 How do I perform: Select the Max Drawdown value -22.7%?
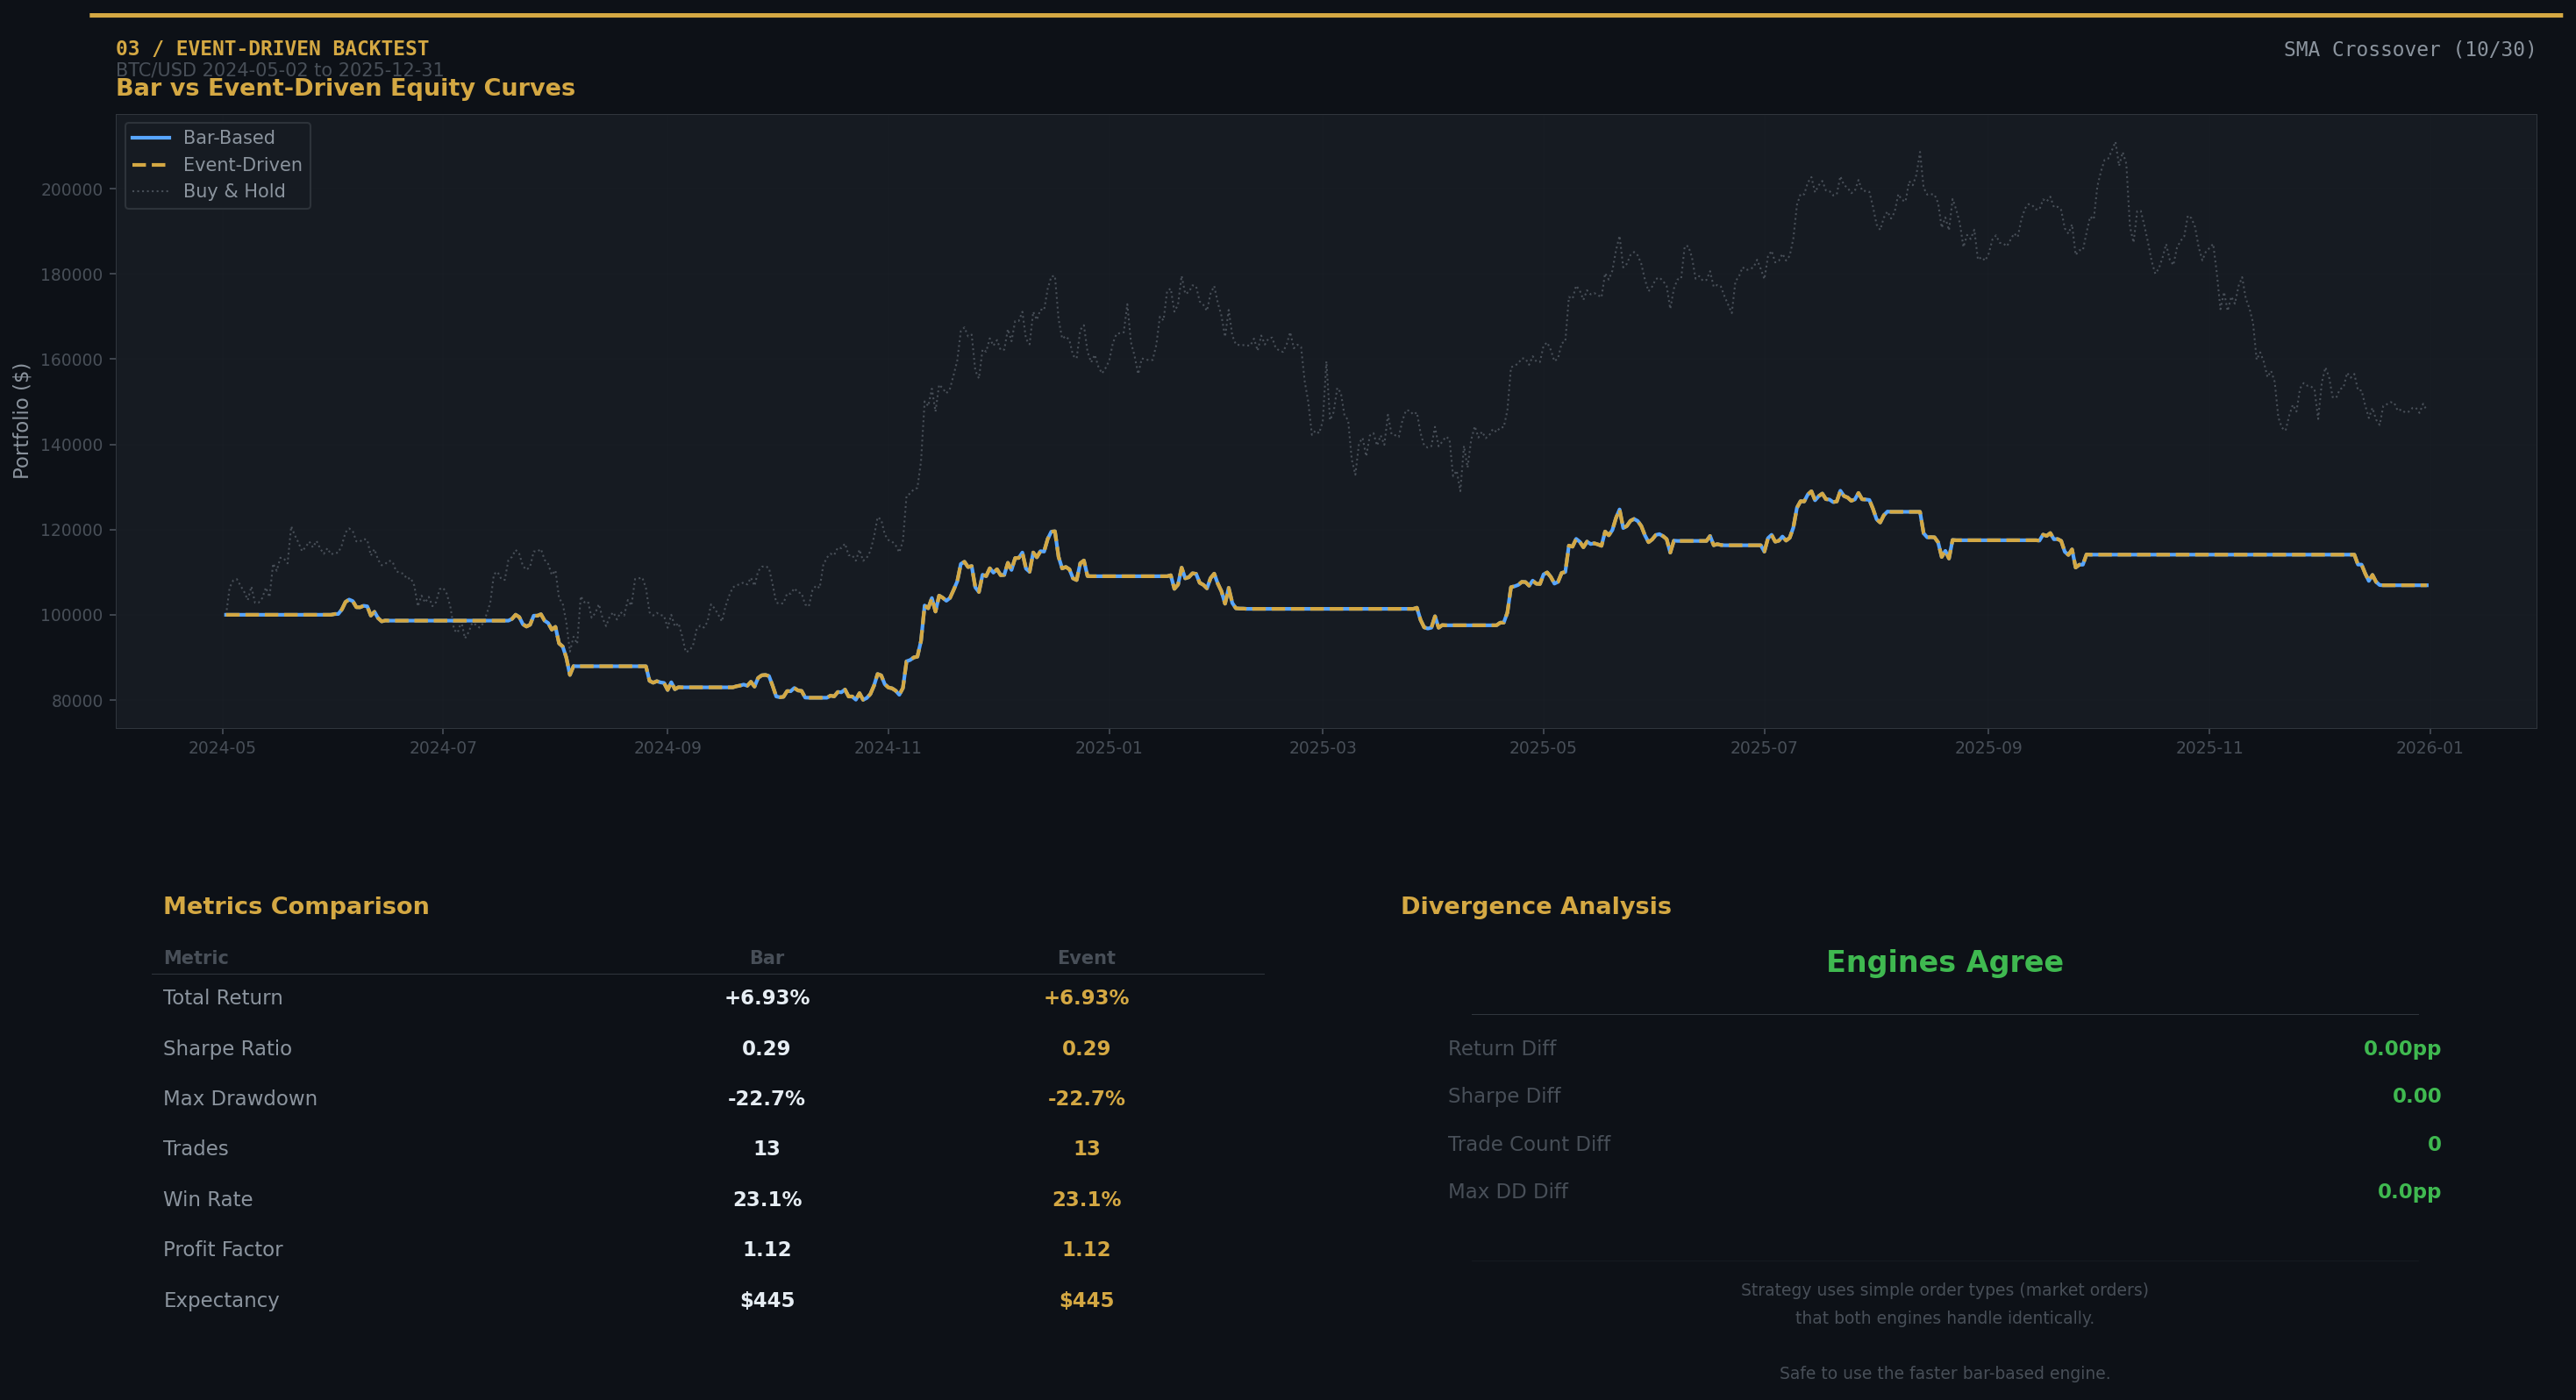[767, 1097]
